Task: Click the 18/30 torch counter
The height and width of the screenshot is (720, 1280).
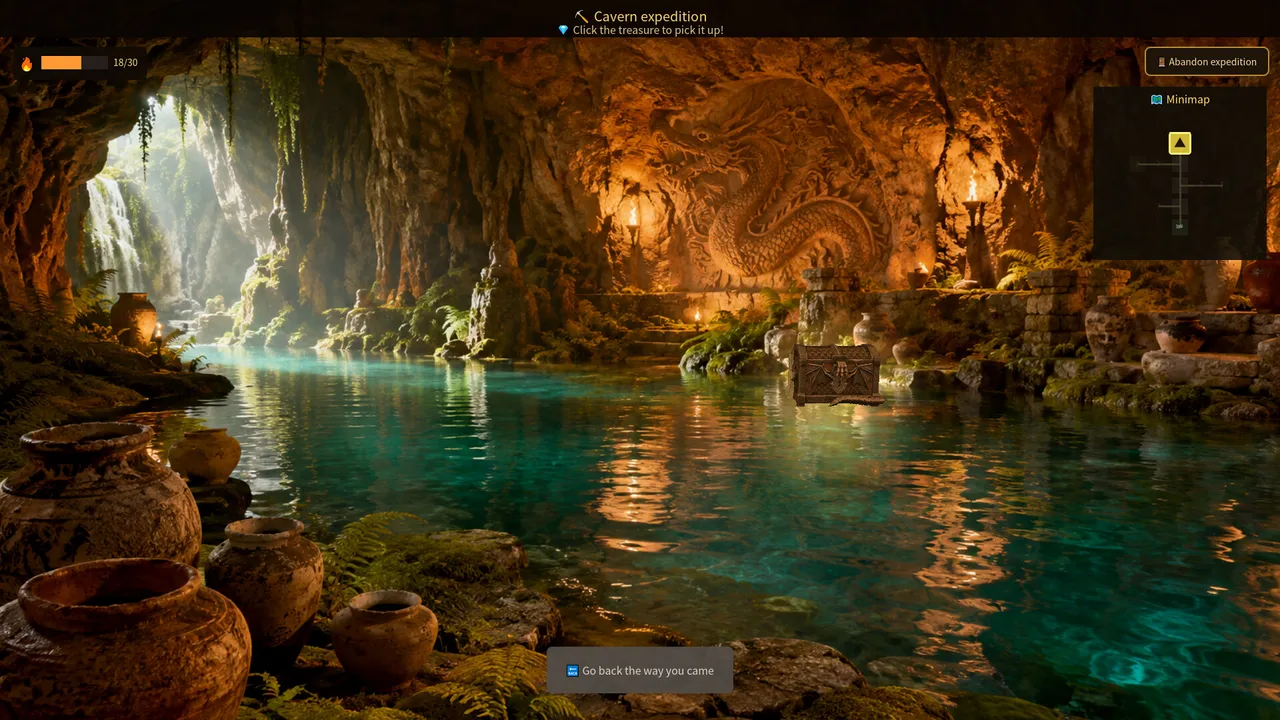Action: pyautogui.click(x=125, y=62)
